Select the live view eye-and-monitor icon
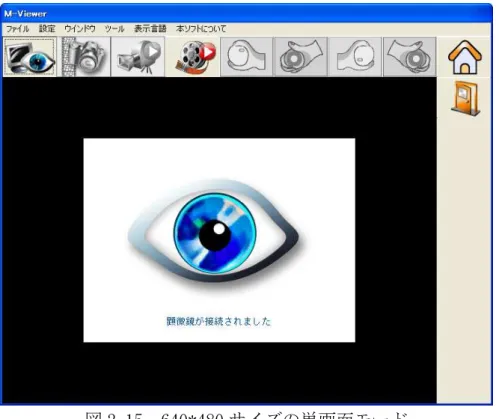Image resolution: width=499 pixels, height=419 pixels. tap(30, 57)
